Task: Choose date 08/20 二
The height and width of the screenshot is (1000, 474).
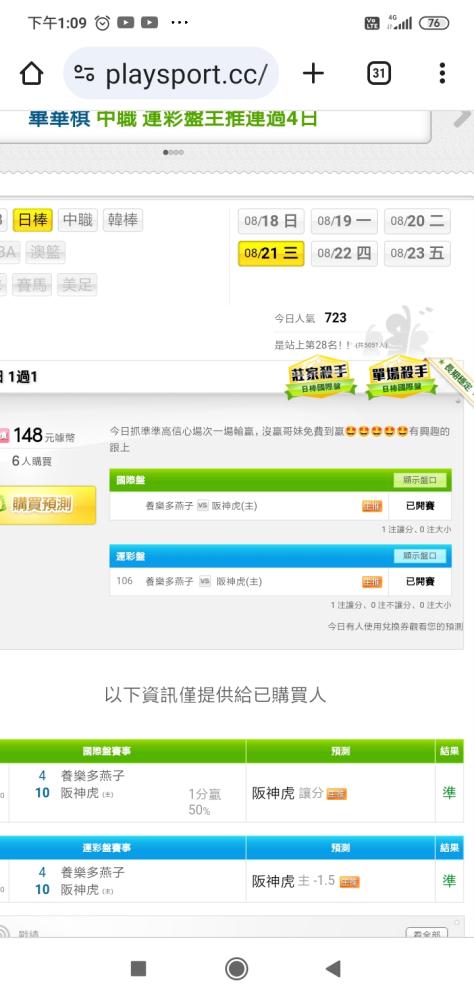Action: (x=417, y=221)
